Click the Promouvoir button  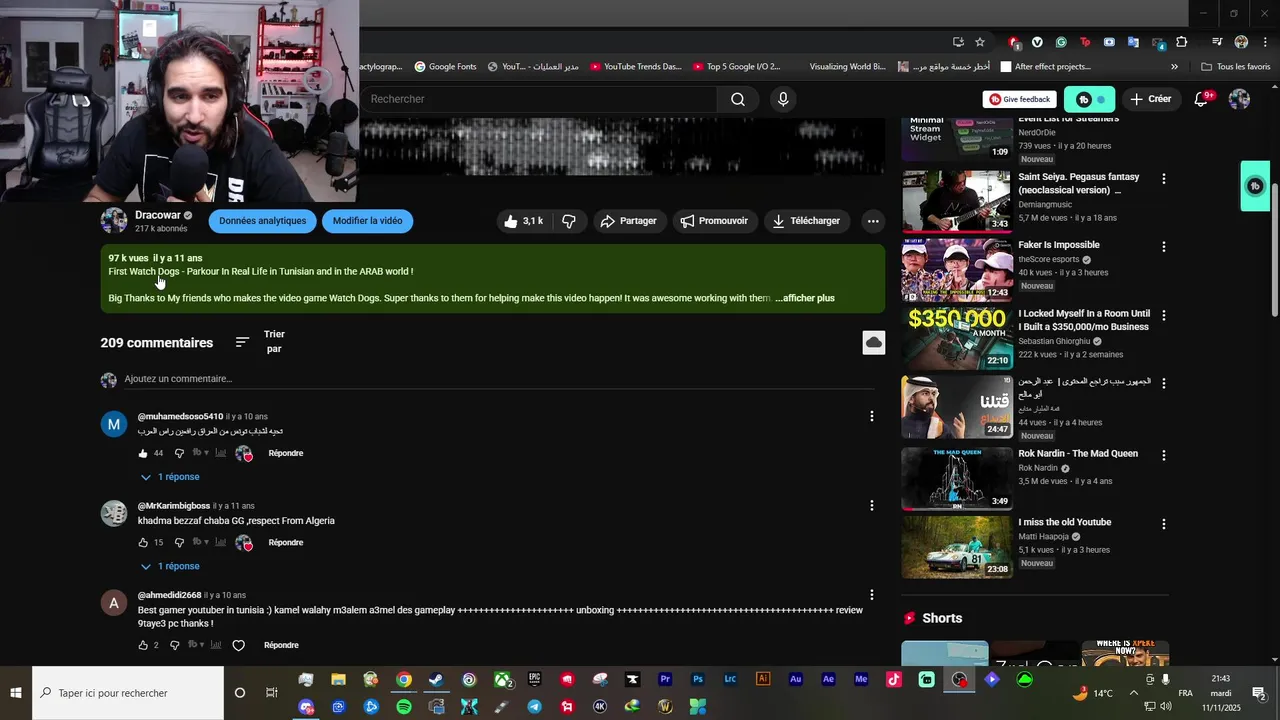pos(714,221)
